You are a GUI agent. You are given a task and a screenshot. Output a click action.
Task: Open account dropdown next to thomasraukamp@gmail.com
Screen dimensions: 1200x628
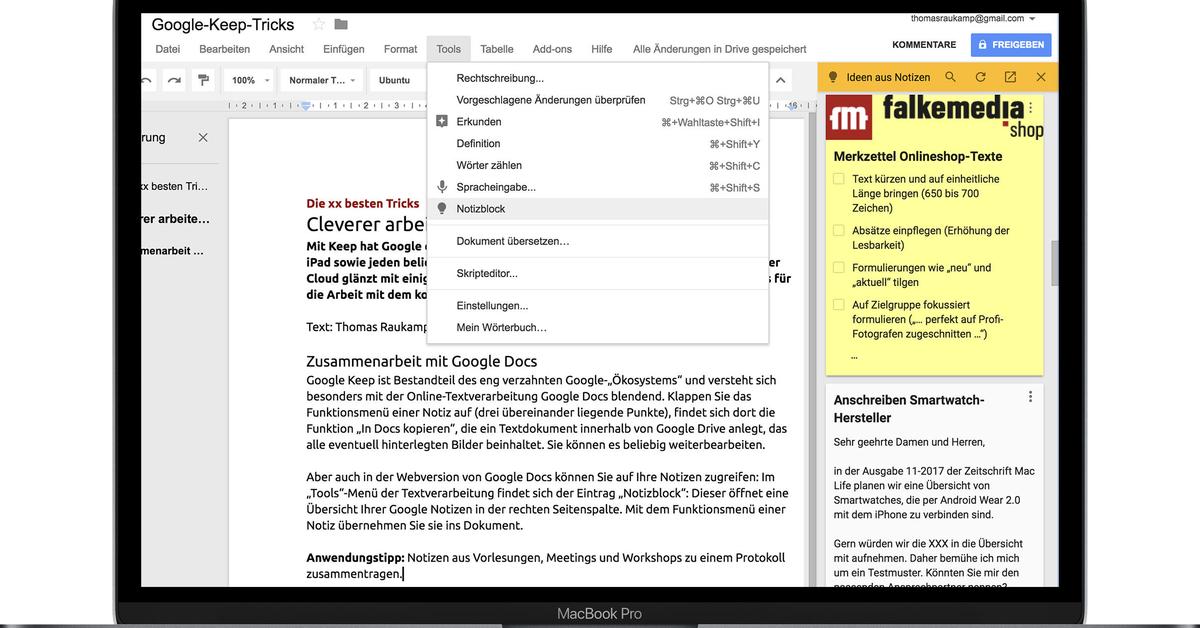tap(1032, 19)
